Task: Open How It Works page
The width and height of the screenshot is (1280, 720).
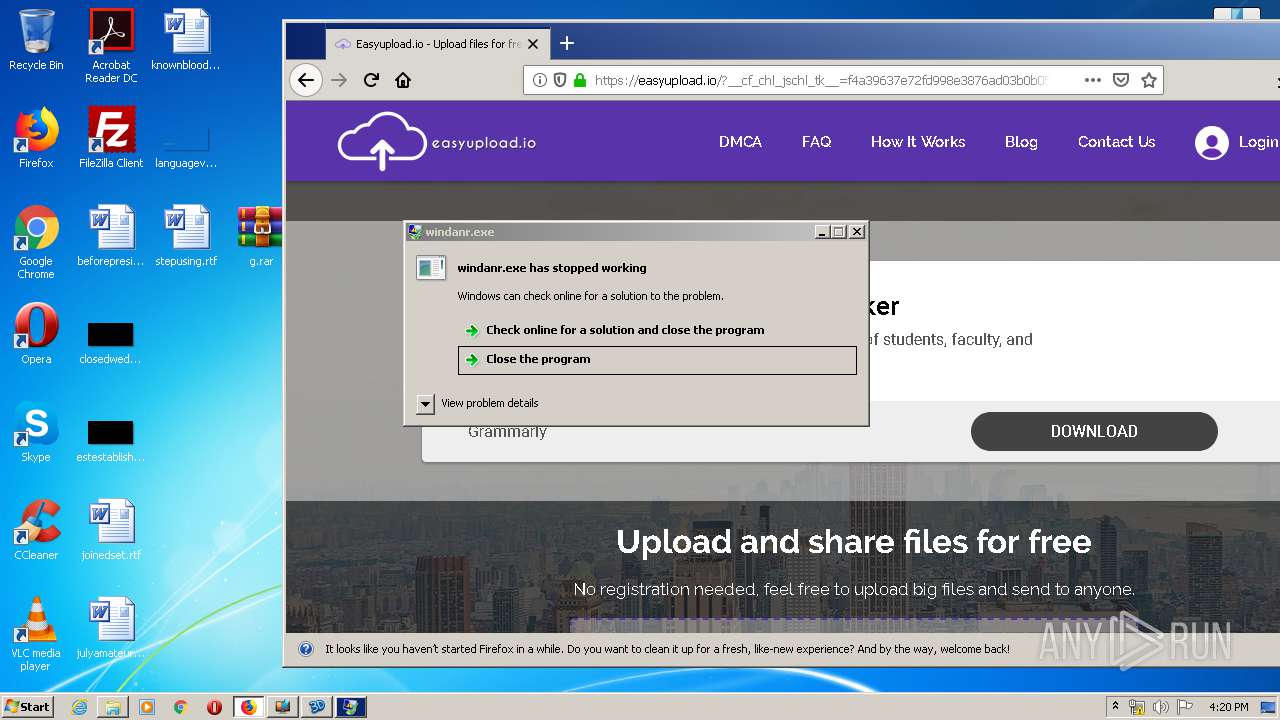Action: [x=918, y=142]
